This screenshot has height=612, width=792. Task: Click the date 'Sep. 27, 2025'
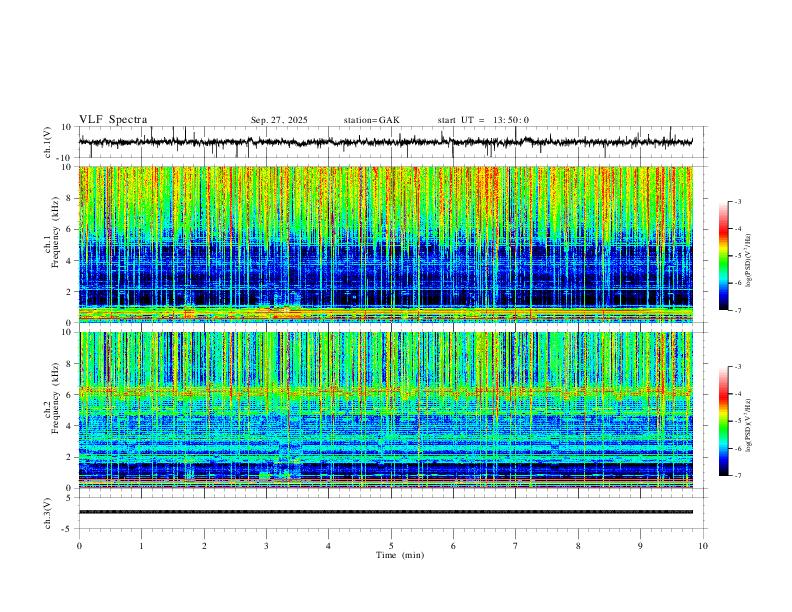[x=279, y=120]
